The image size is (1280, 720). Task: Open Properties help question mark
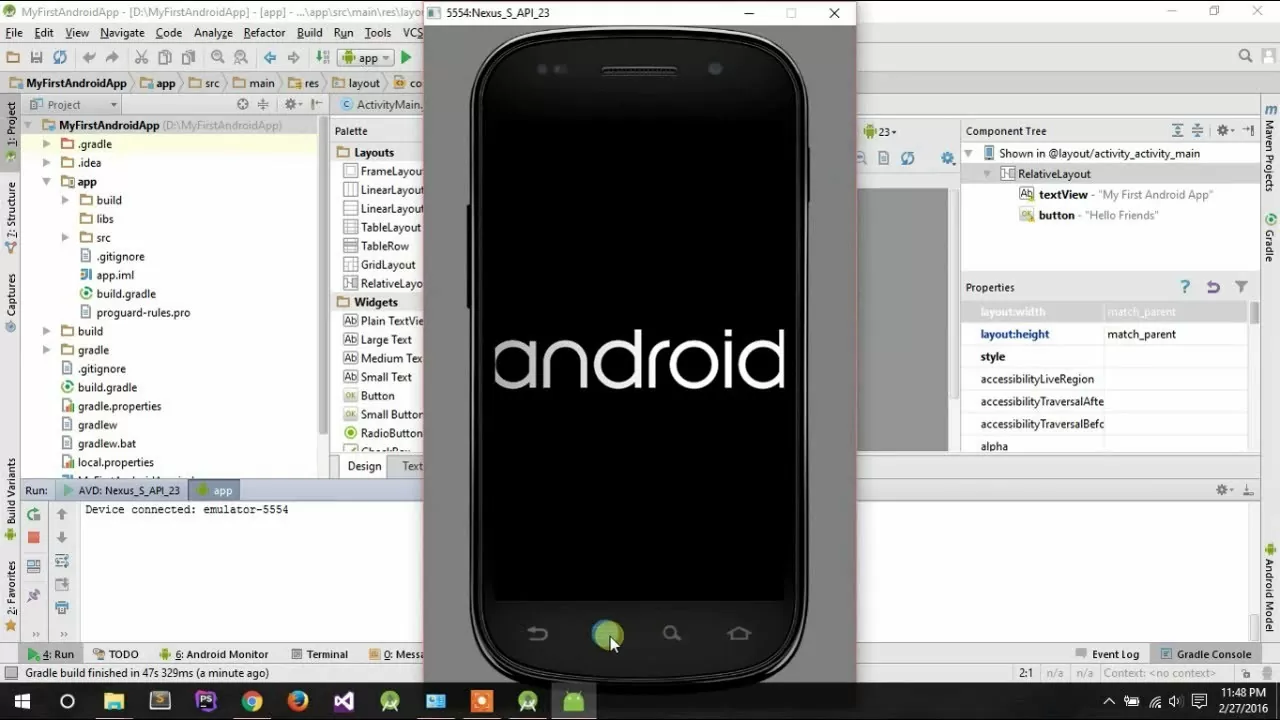(1185, 287)
